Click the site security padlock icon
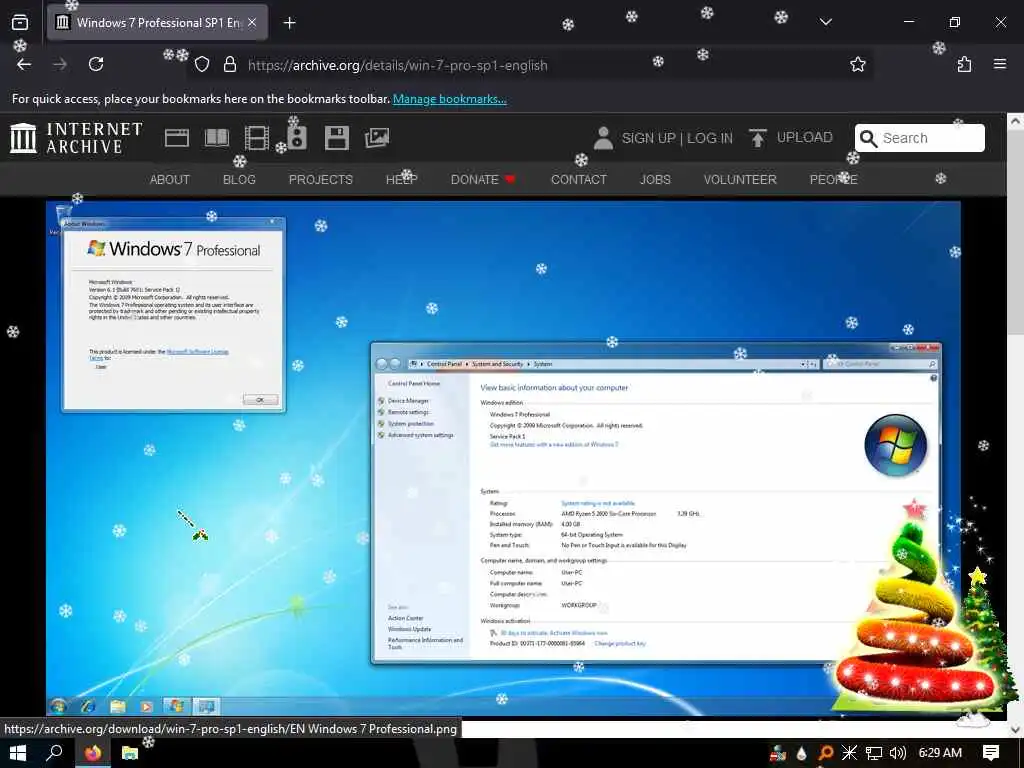This screenshot has width=1024, height=768. pos(229,65)
